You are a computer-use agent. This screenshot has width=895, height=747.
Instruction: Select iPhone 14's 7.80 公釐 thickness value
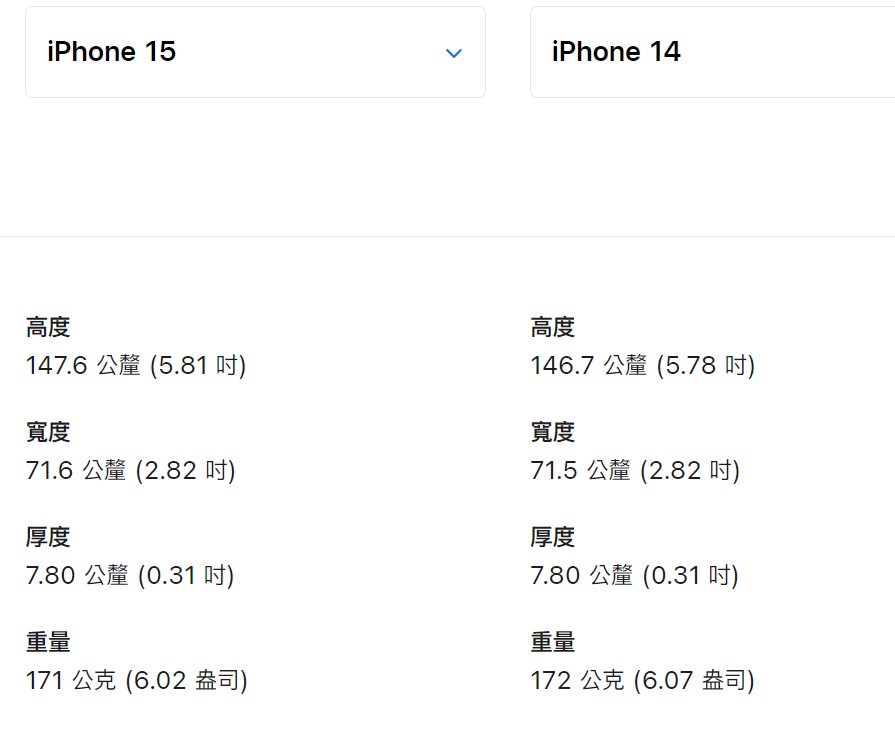pos(582,575)
